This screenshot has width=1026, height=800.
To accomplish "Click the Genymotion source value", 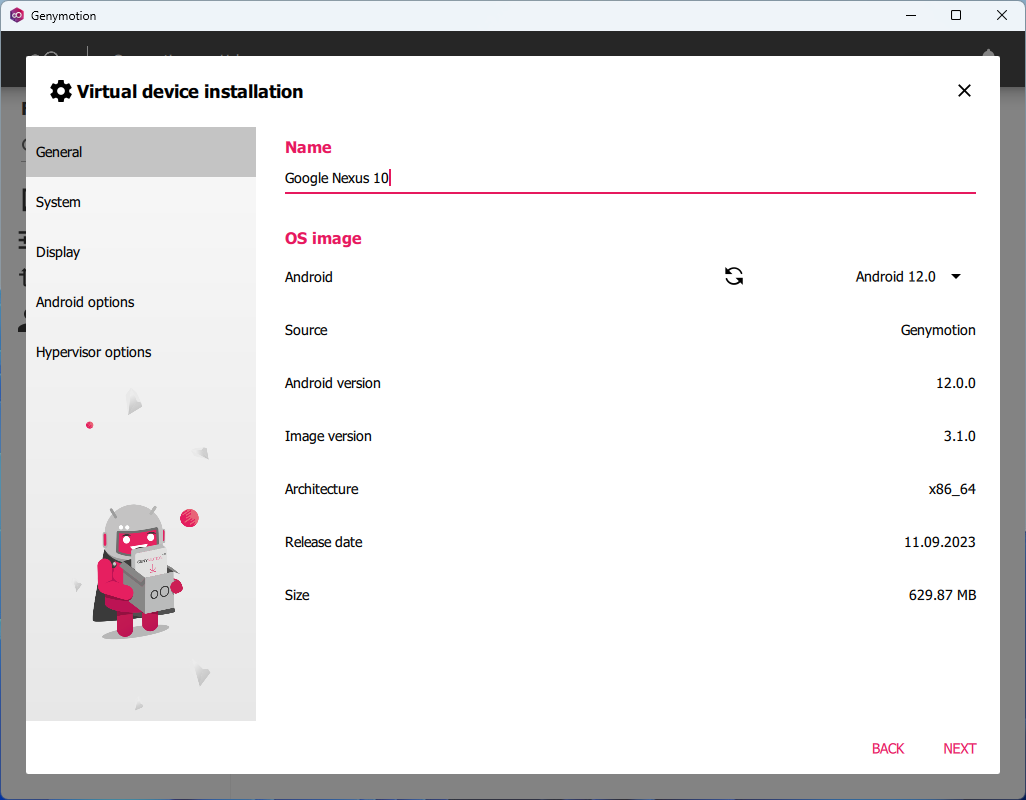I will [x=938, y=330].
